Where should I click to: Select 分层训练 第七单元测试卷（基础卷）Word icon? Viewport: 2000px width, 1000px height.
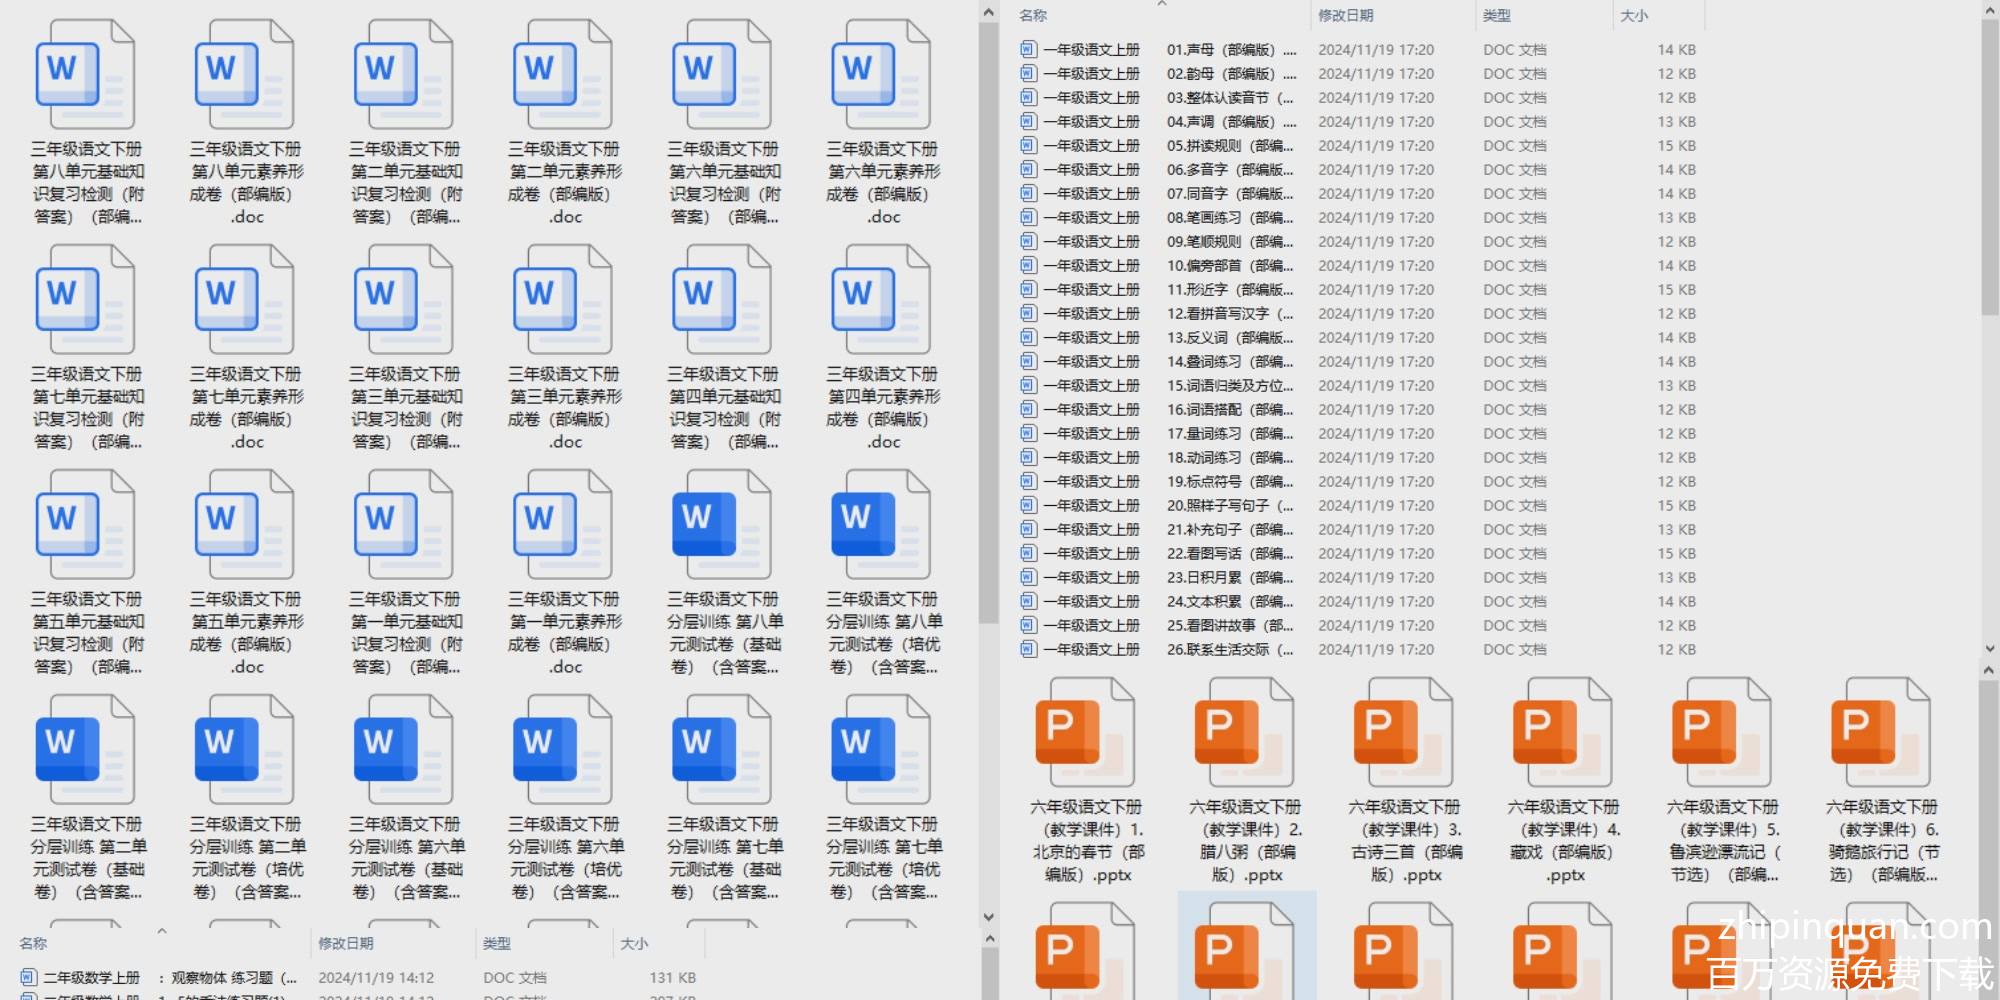pos(721,749)
